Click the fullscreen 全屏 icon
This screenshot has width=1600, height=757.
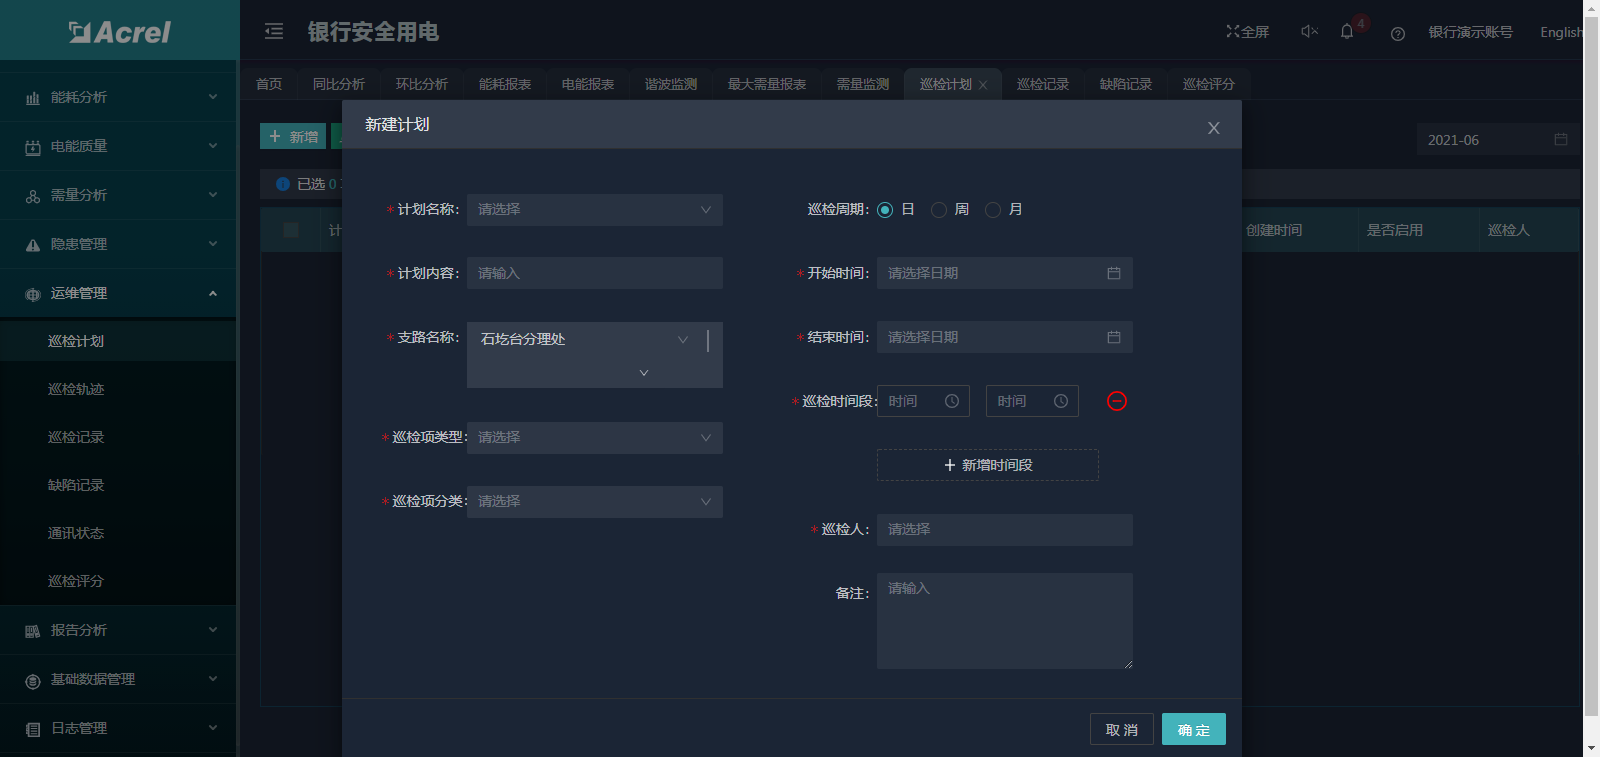point(1233,32)
